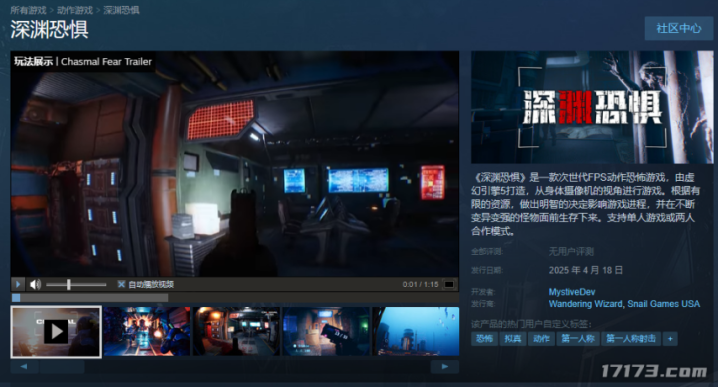Add a tag with the plus button
The image size is (718, 387).
pos(670,339)
